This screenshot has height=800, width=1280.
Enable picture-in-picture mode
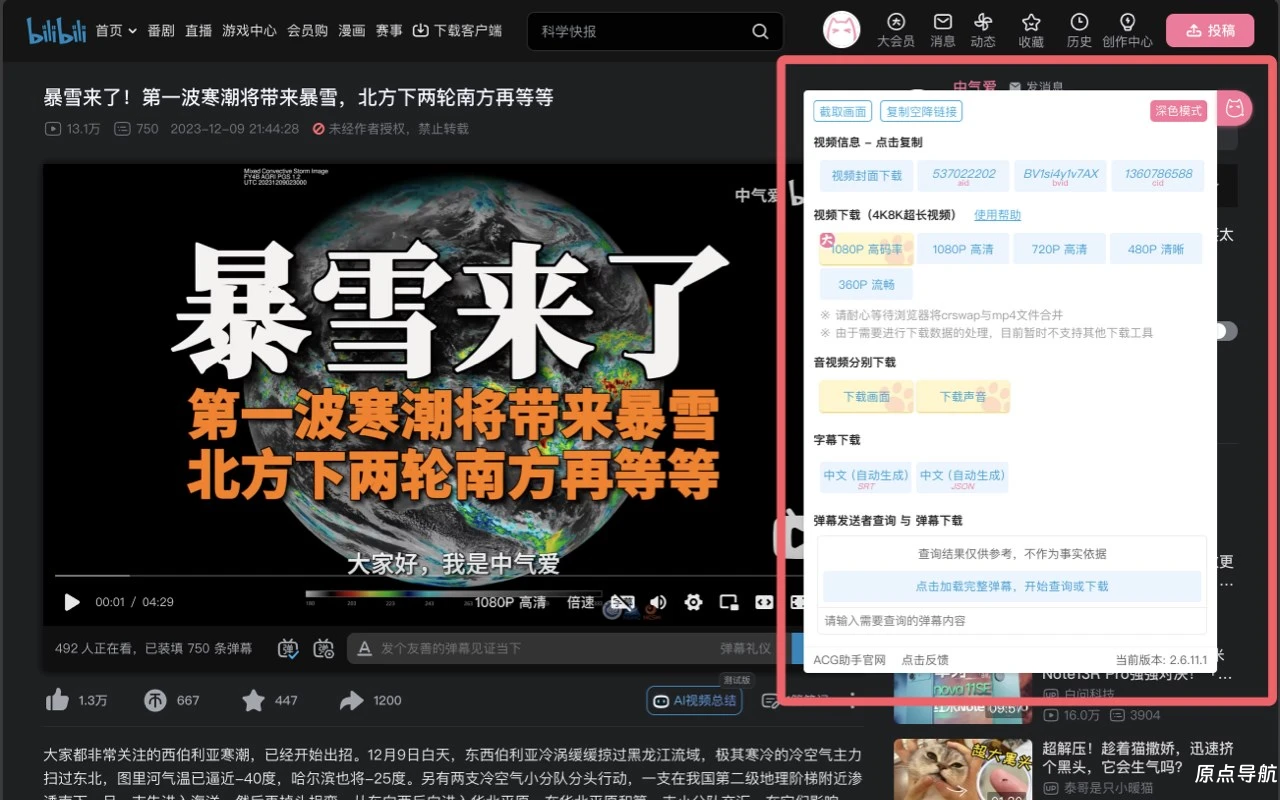pyautogui.click(x=729, y=602)
